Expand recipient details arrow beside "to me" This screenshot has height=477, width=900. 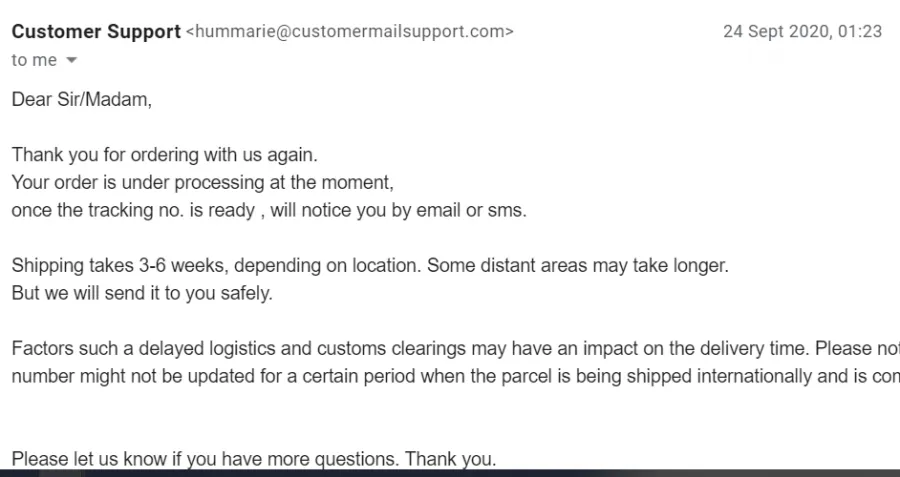tap(71, 60)
